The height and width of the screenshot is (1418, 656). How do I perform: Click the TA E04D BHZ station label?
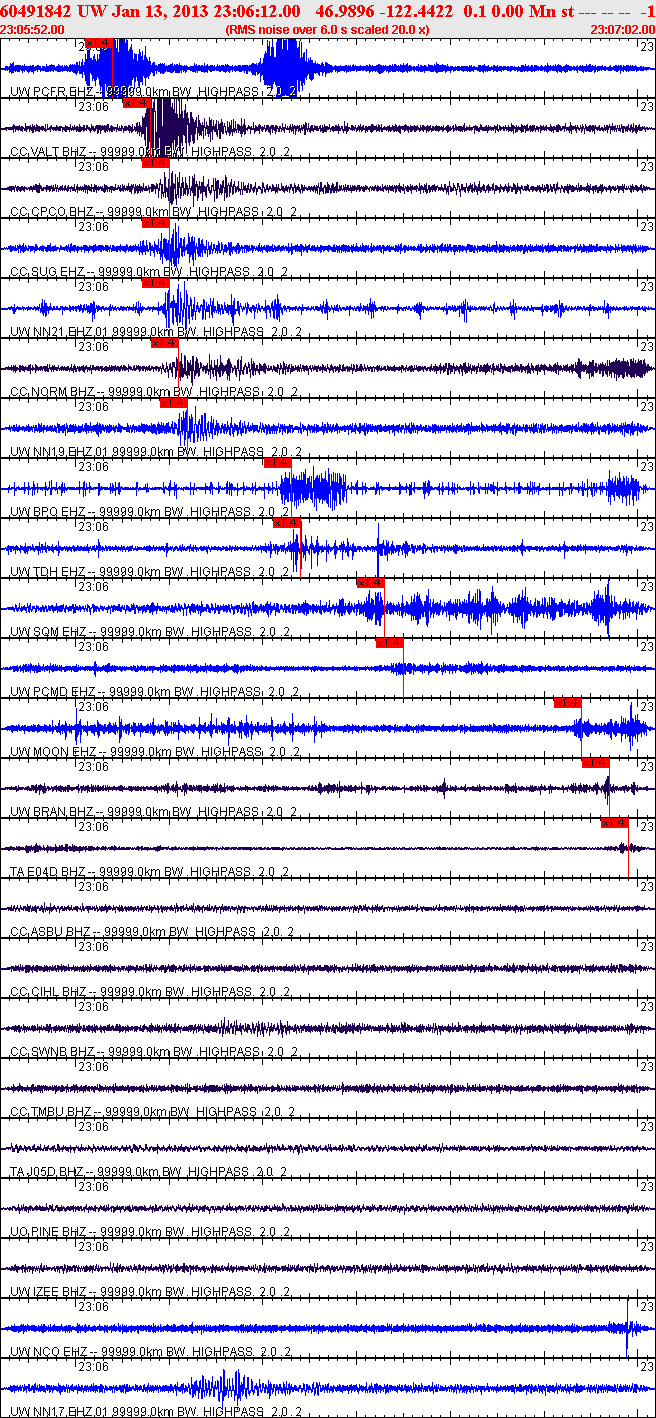point(150,871)
